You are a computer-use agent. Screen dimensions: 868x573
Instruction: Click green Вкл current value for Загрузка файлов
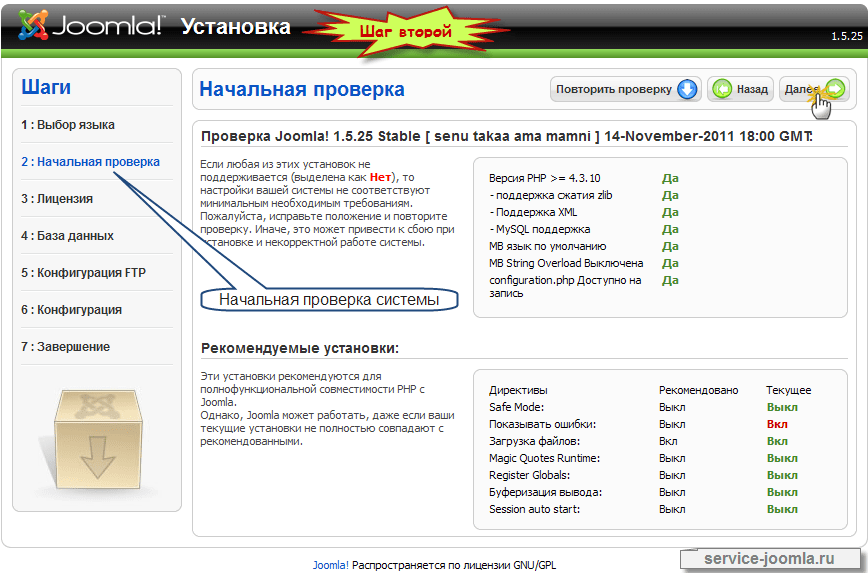777,442
